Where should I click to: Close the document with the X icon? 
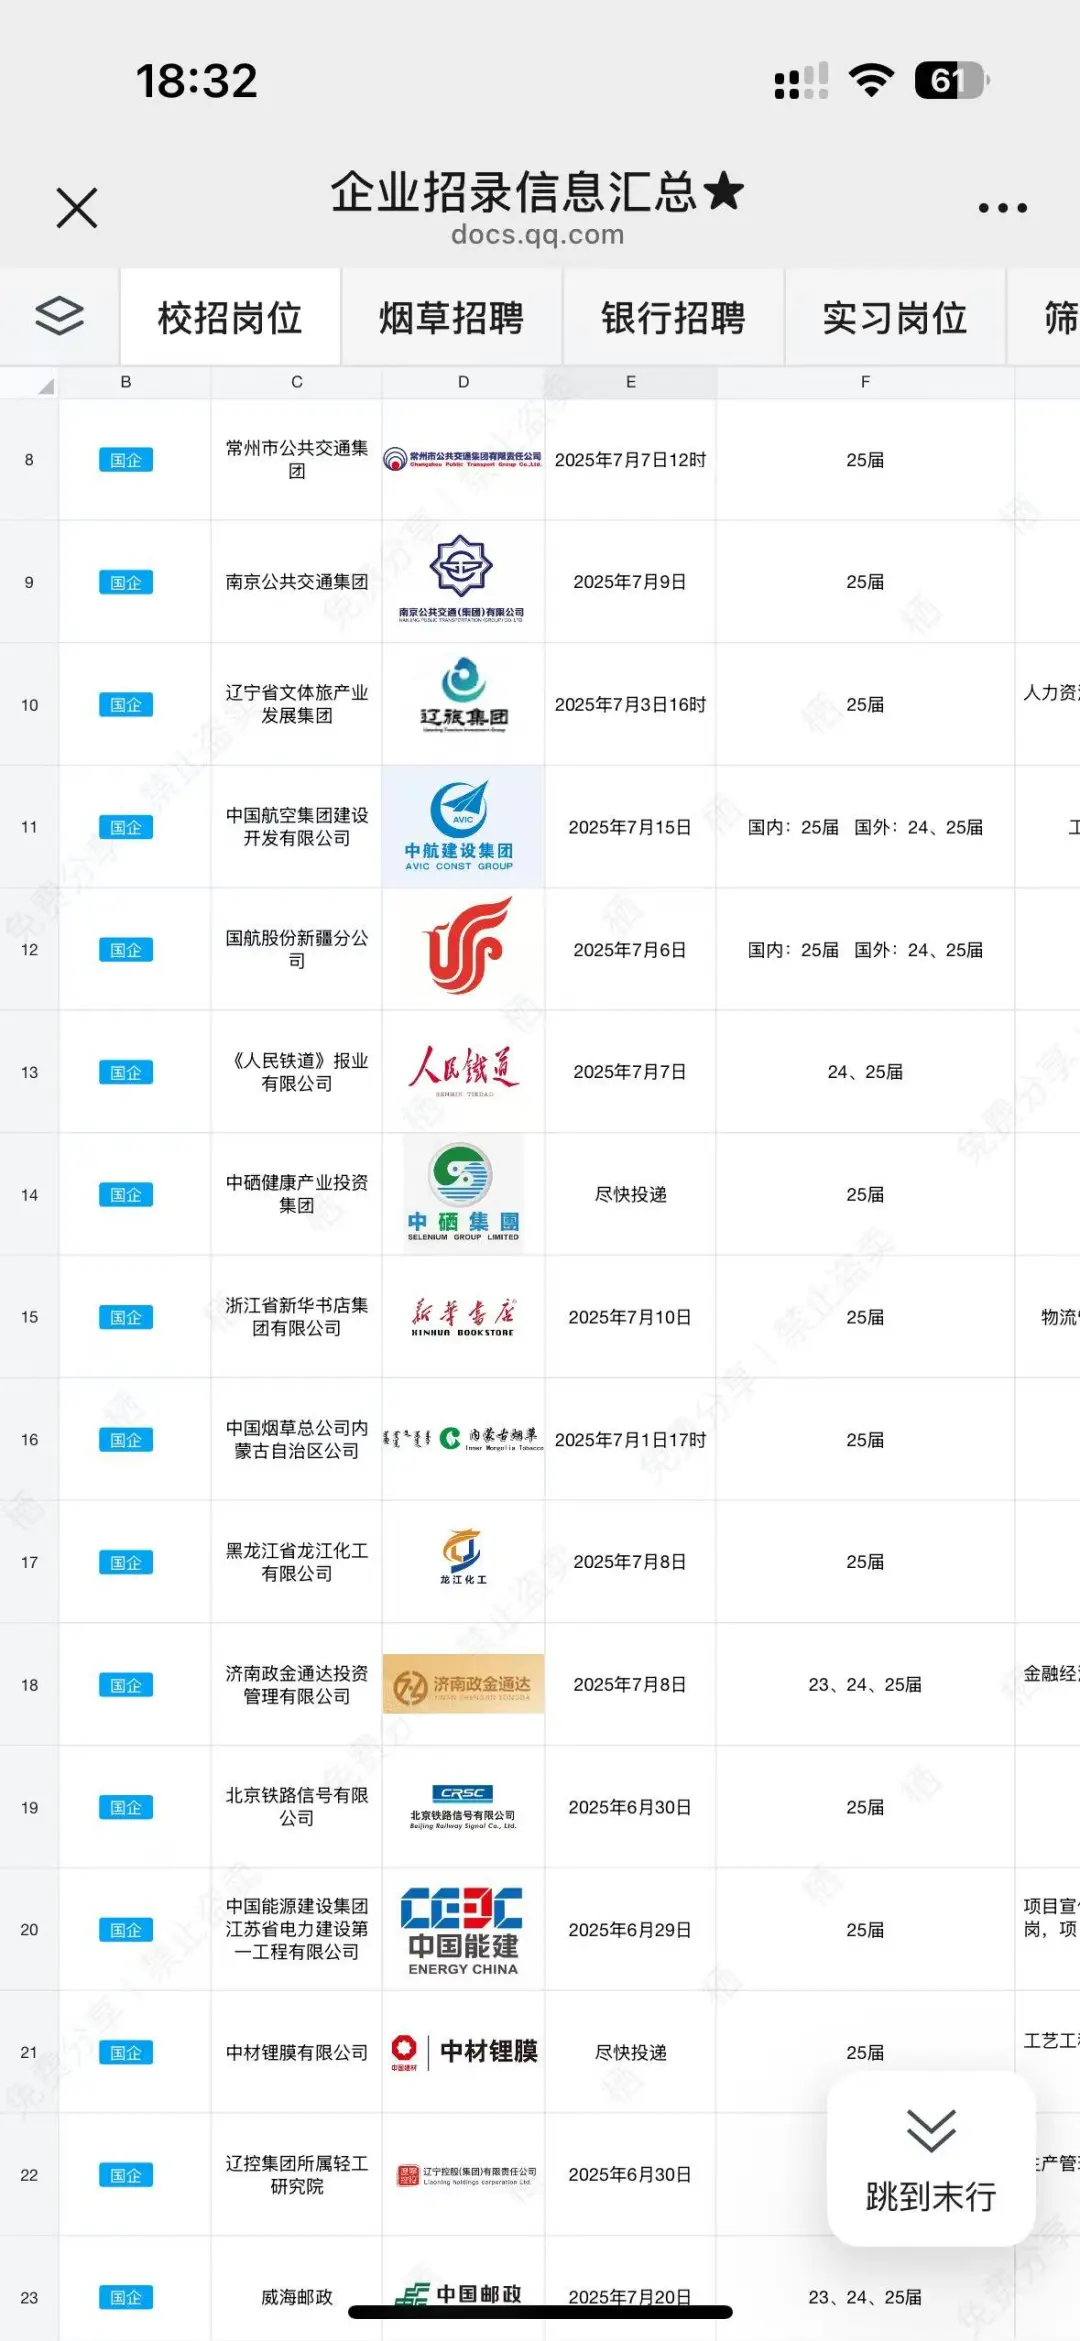[77, 208]
